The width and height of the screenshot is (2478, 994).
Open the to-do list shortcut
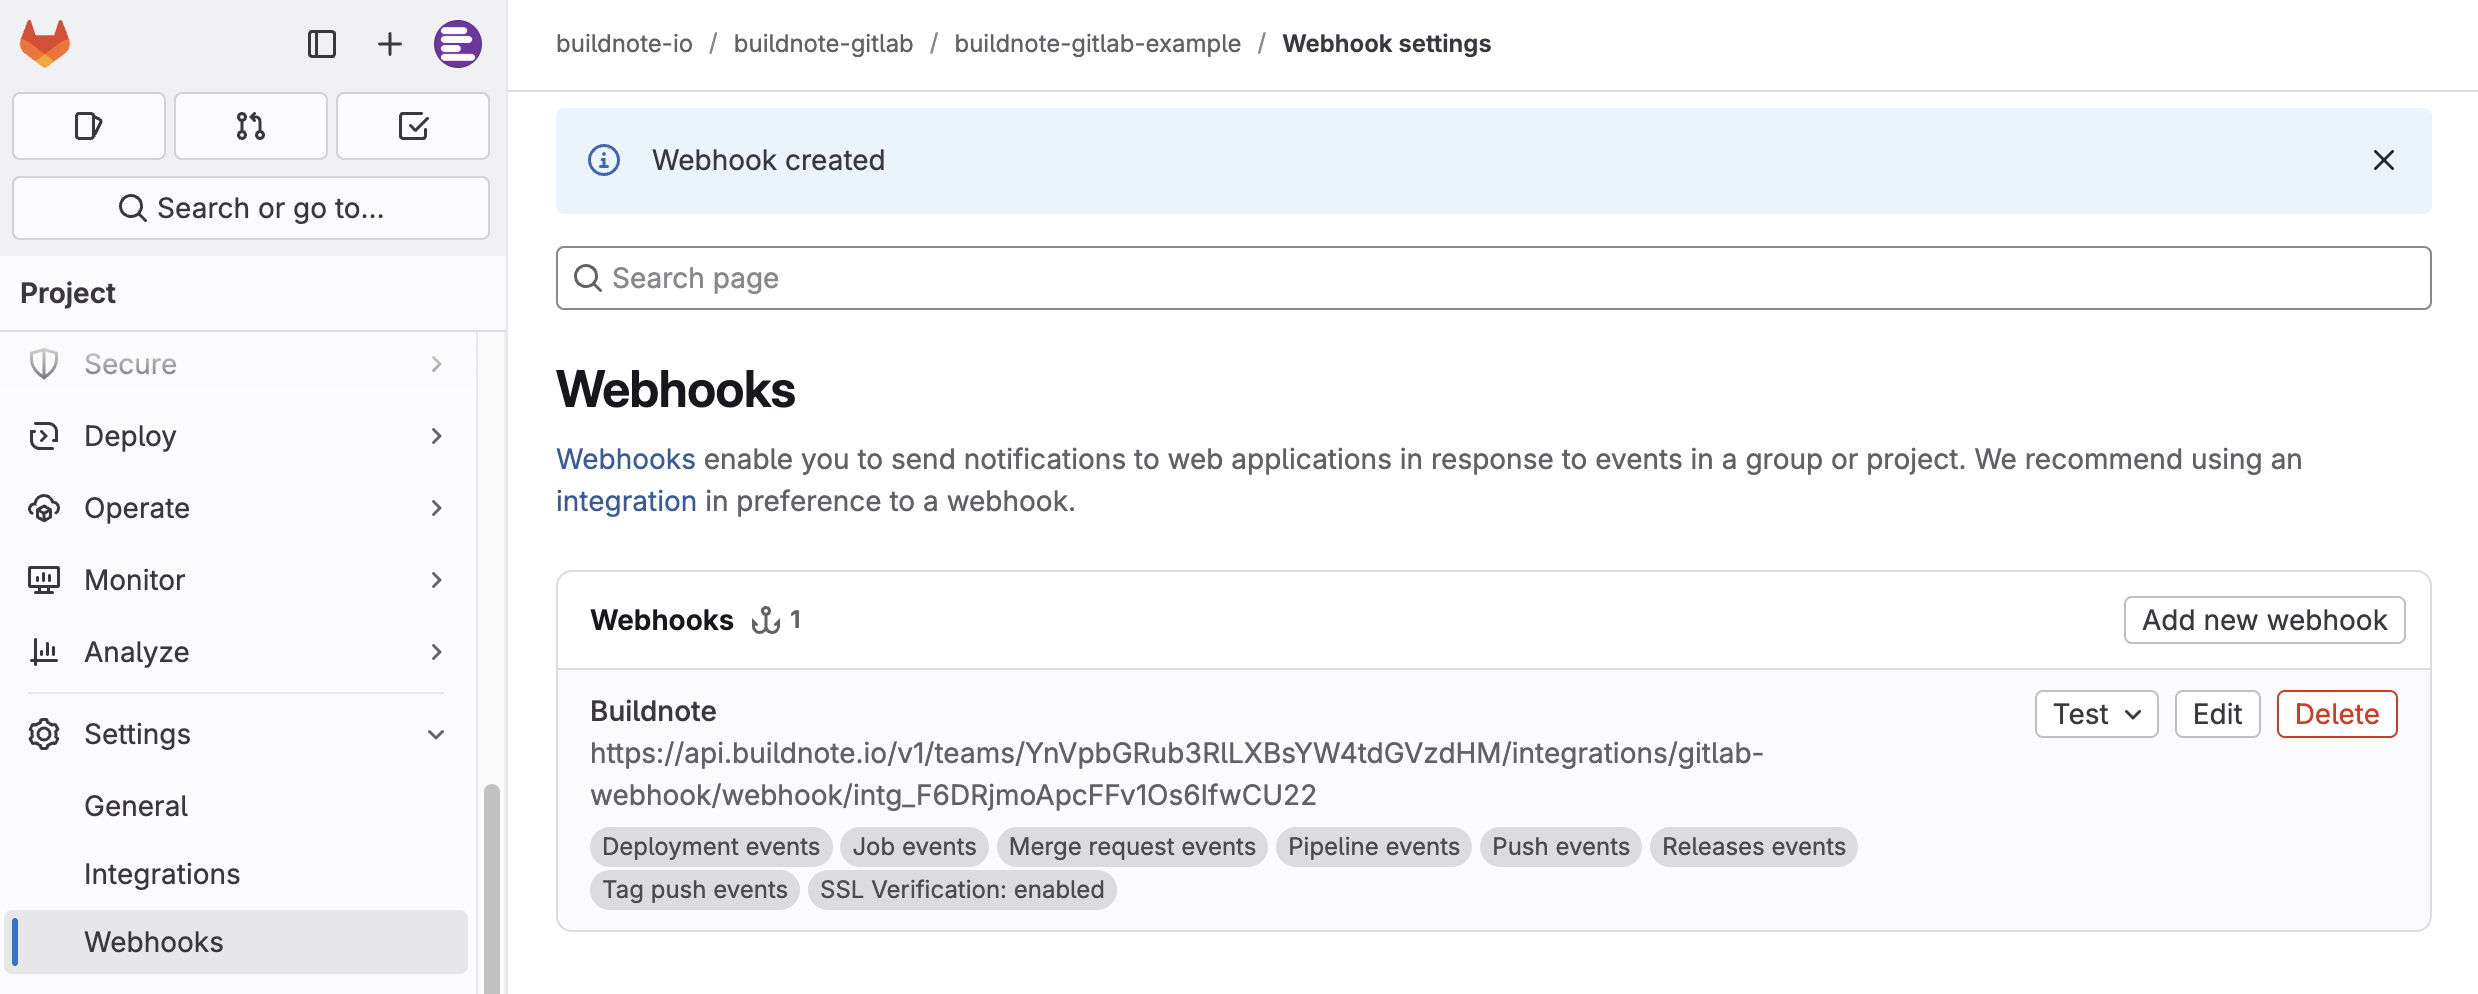(x=413, y=126)
